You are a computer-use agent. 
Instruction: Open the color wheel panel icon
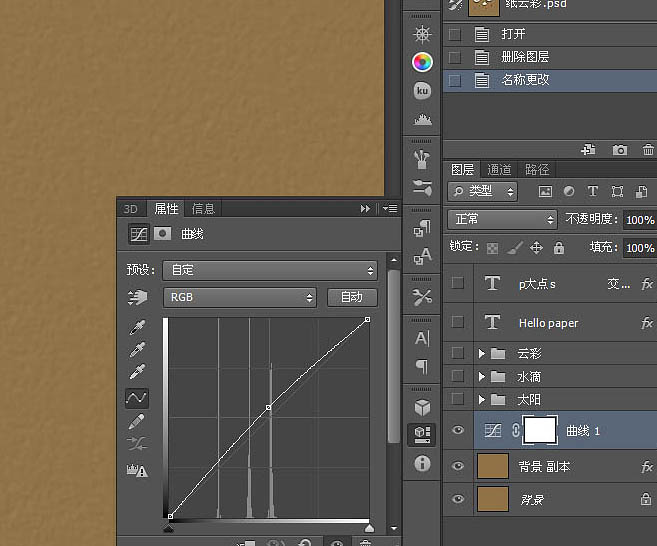[422, 62]
